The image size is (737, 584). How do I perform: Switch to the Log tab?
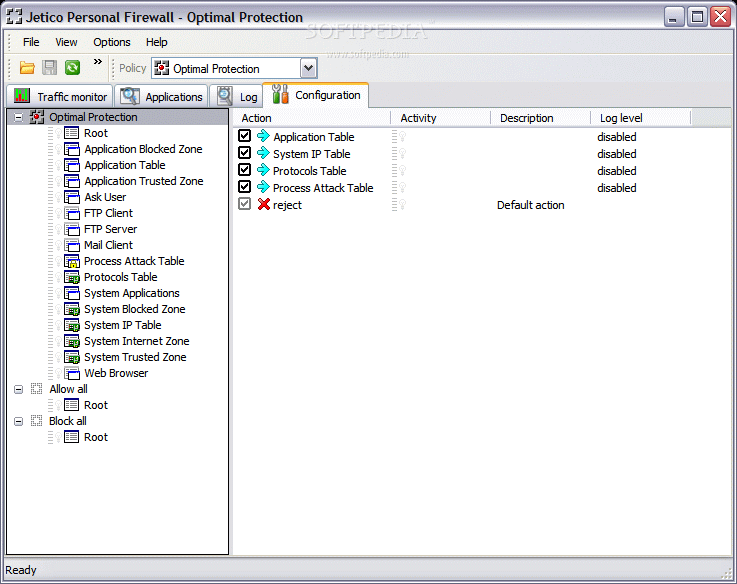(236, 96)
